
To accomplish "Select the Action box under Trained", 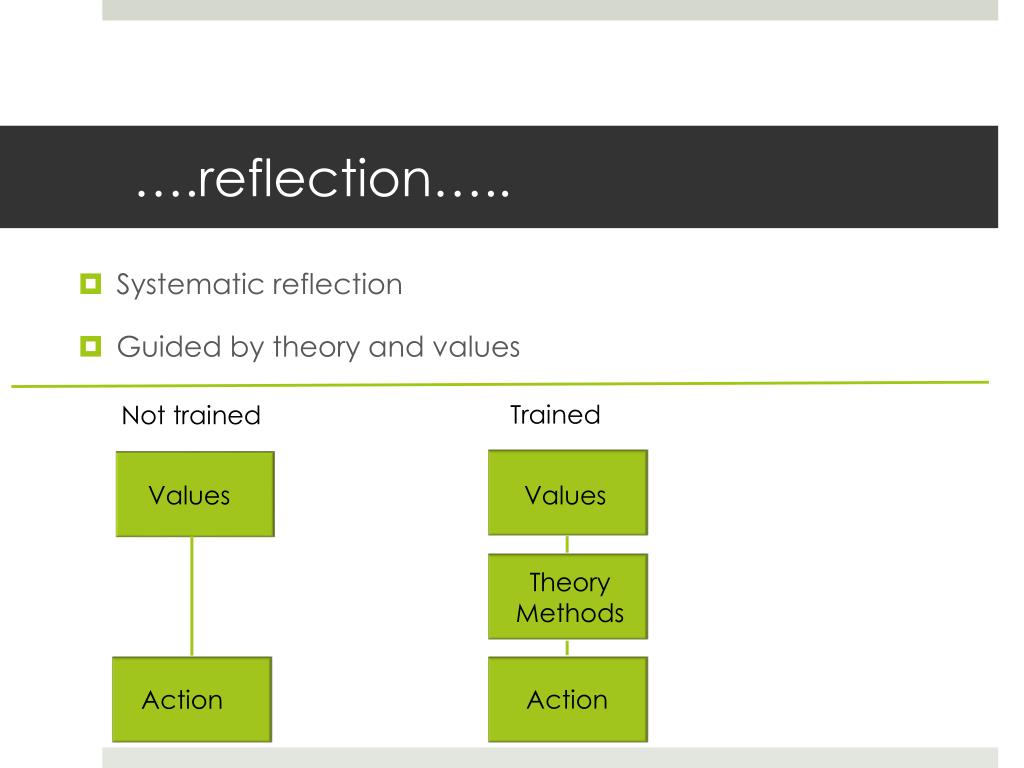I will point(568,699).
